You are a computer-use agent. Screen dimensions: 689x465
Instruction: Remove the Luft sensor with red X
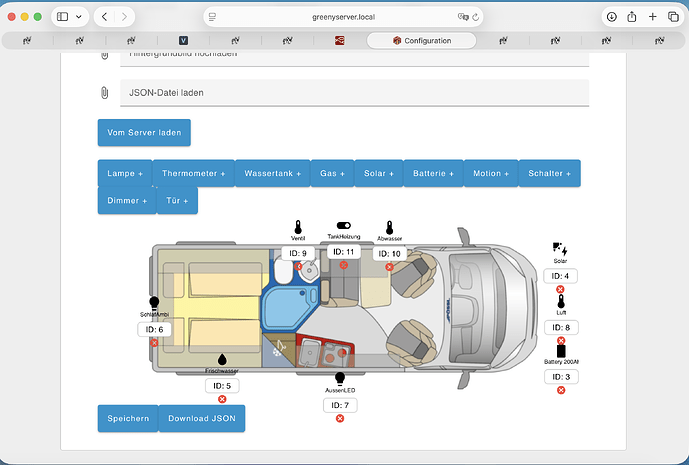coord(560,341)
